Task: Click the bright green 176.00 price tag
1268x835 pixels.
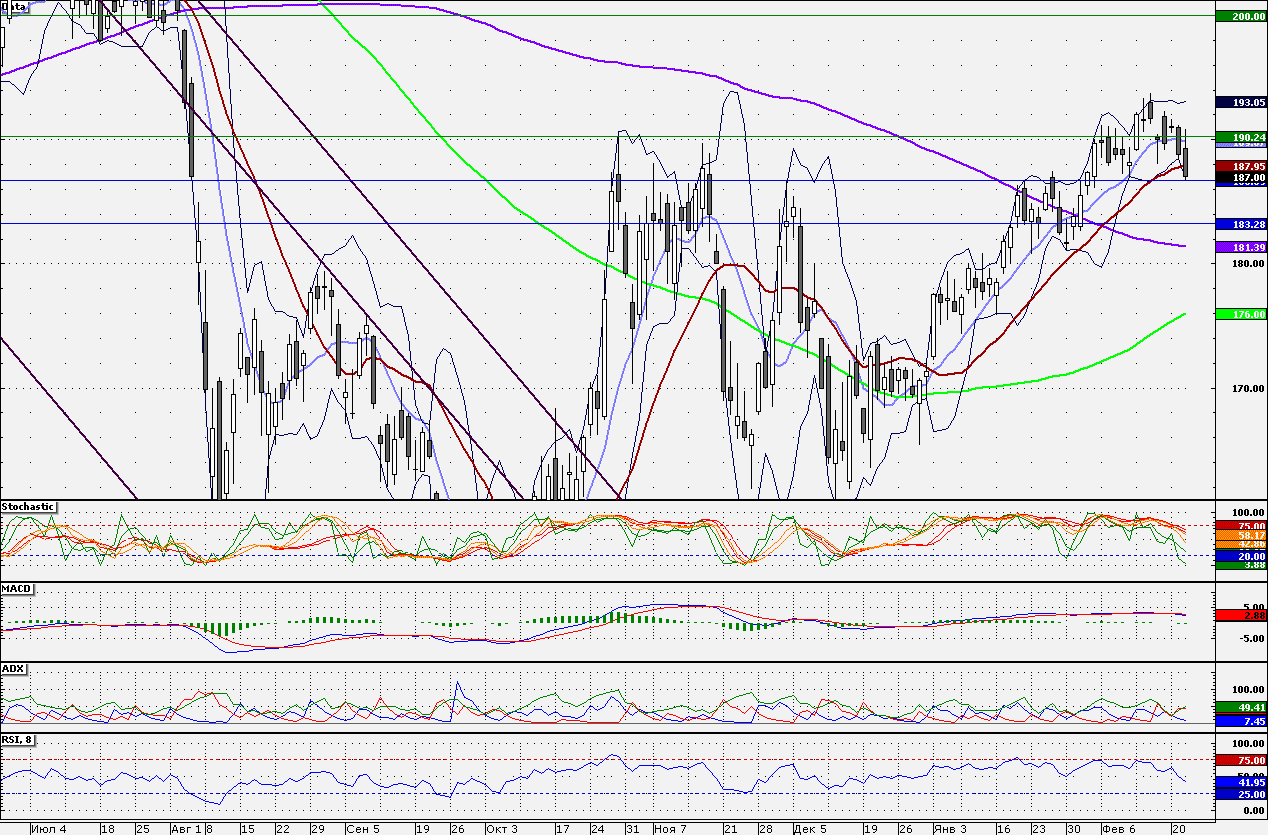Action: click(1240, 314)
